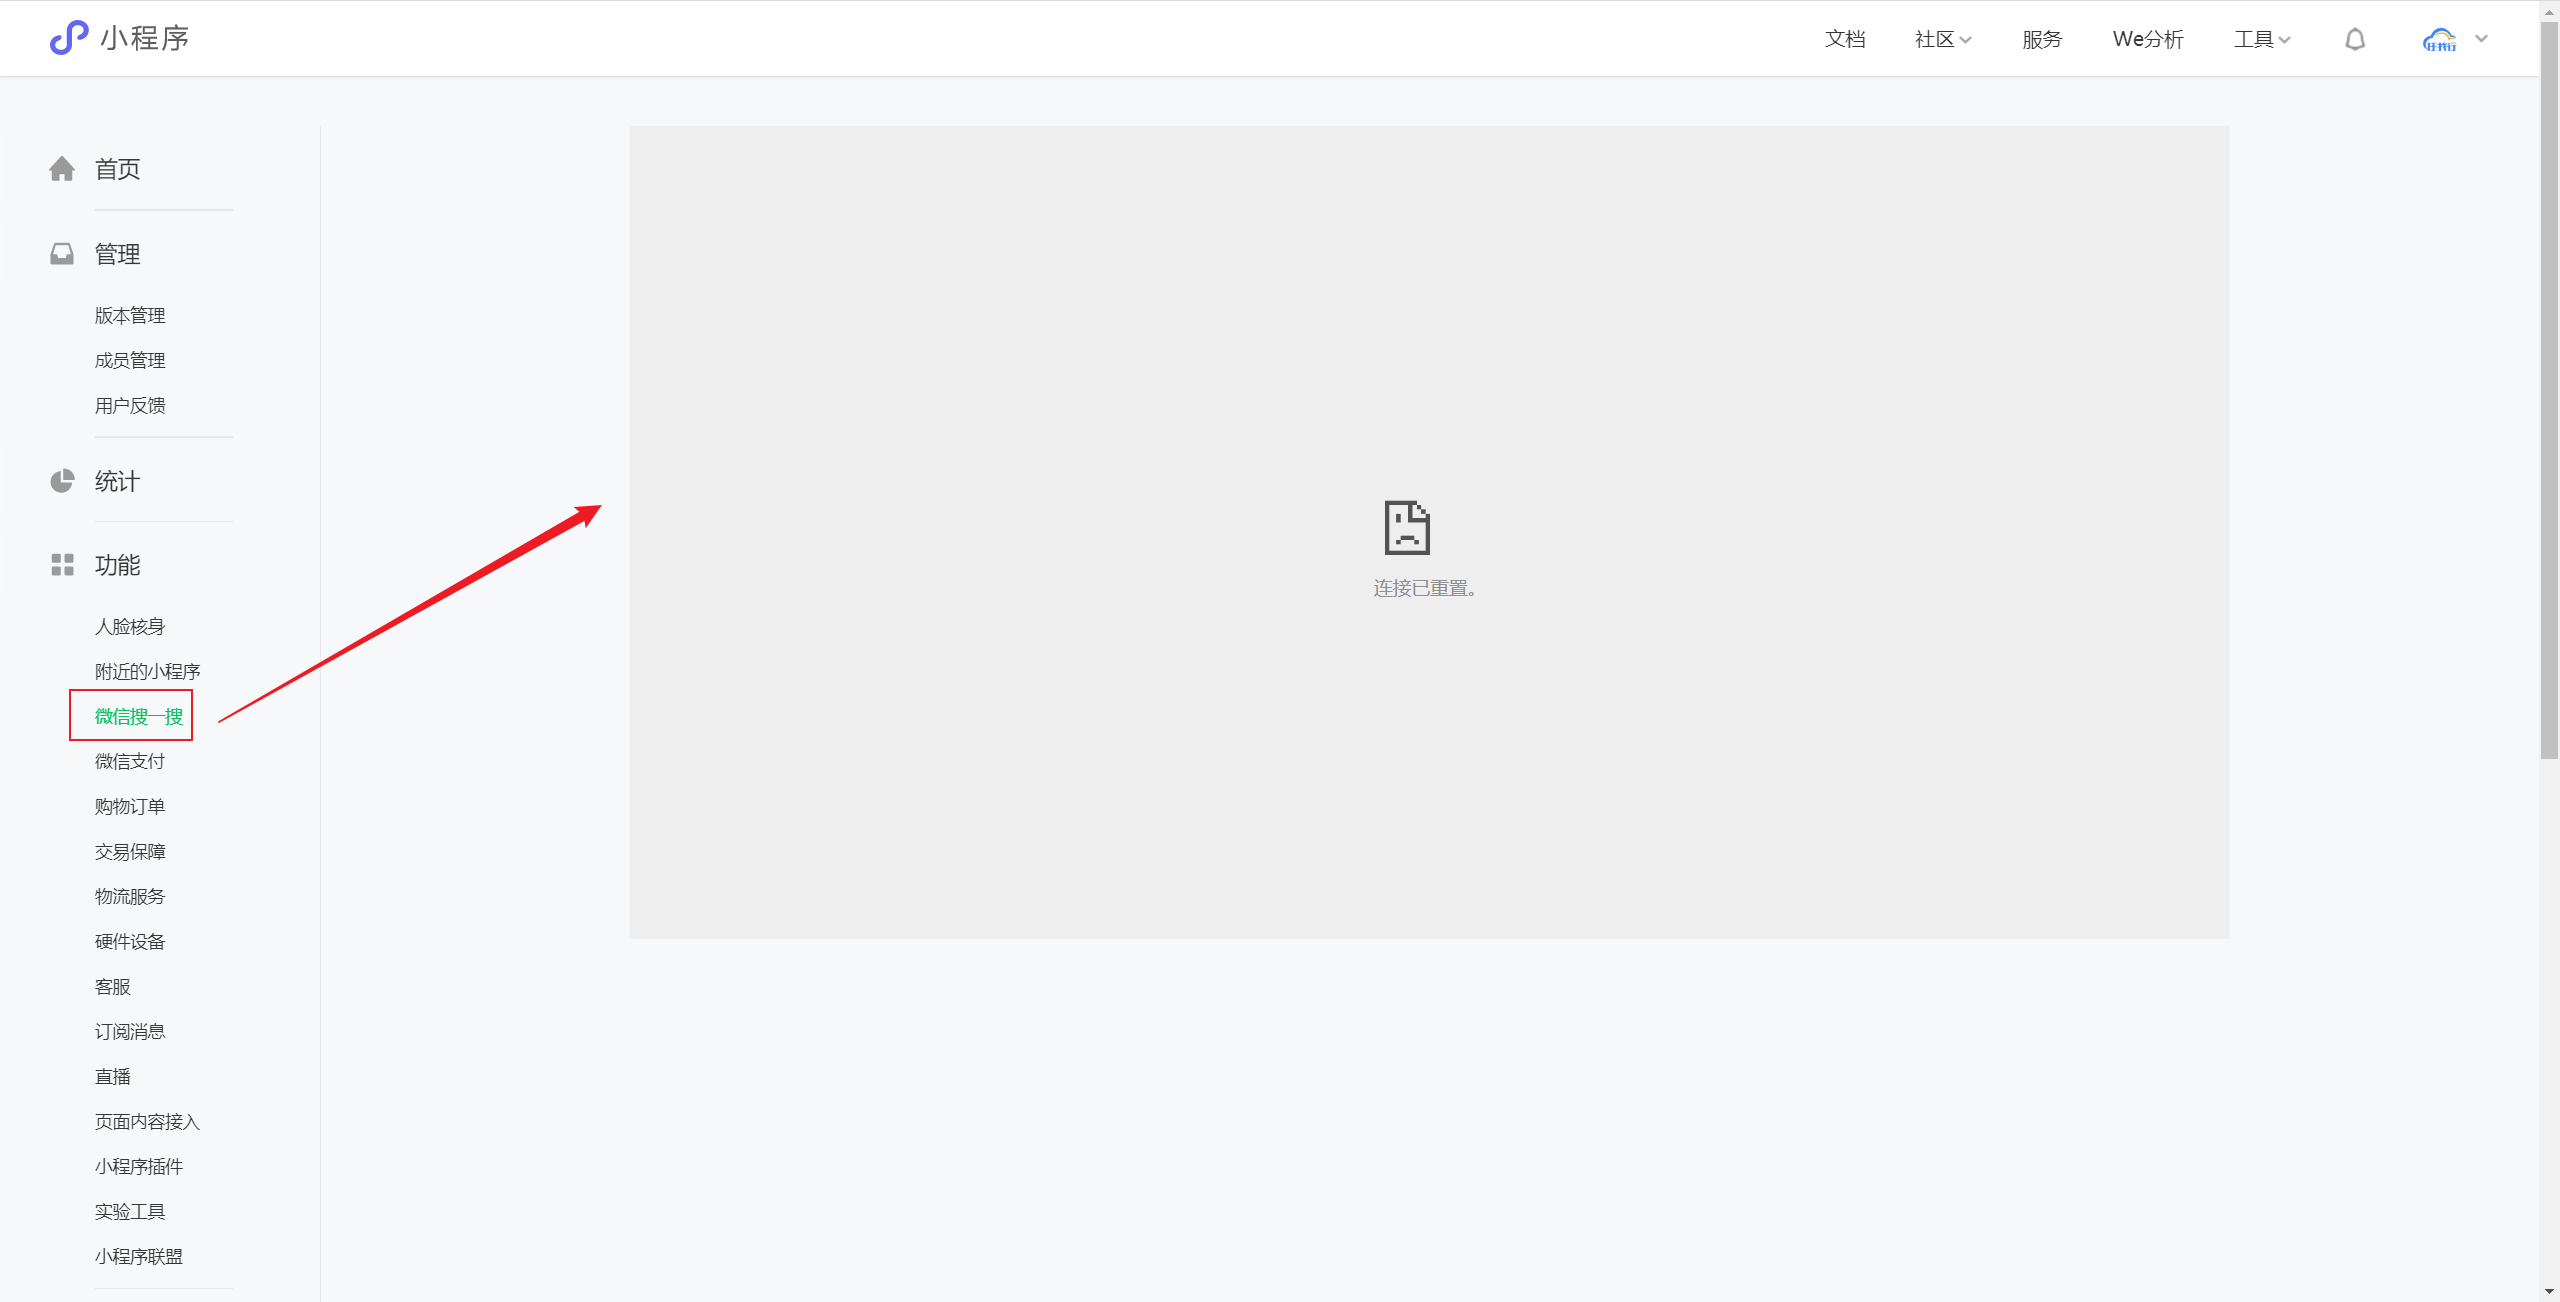Click the account avatar in the header
The width and height of the screenshot is (2560, 1302).
pos(2439,39)
